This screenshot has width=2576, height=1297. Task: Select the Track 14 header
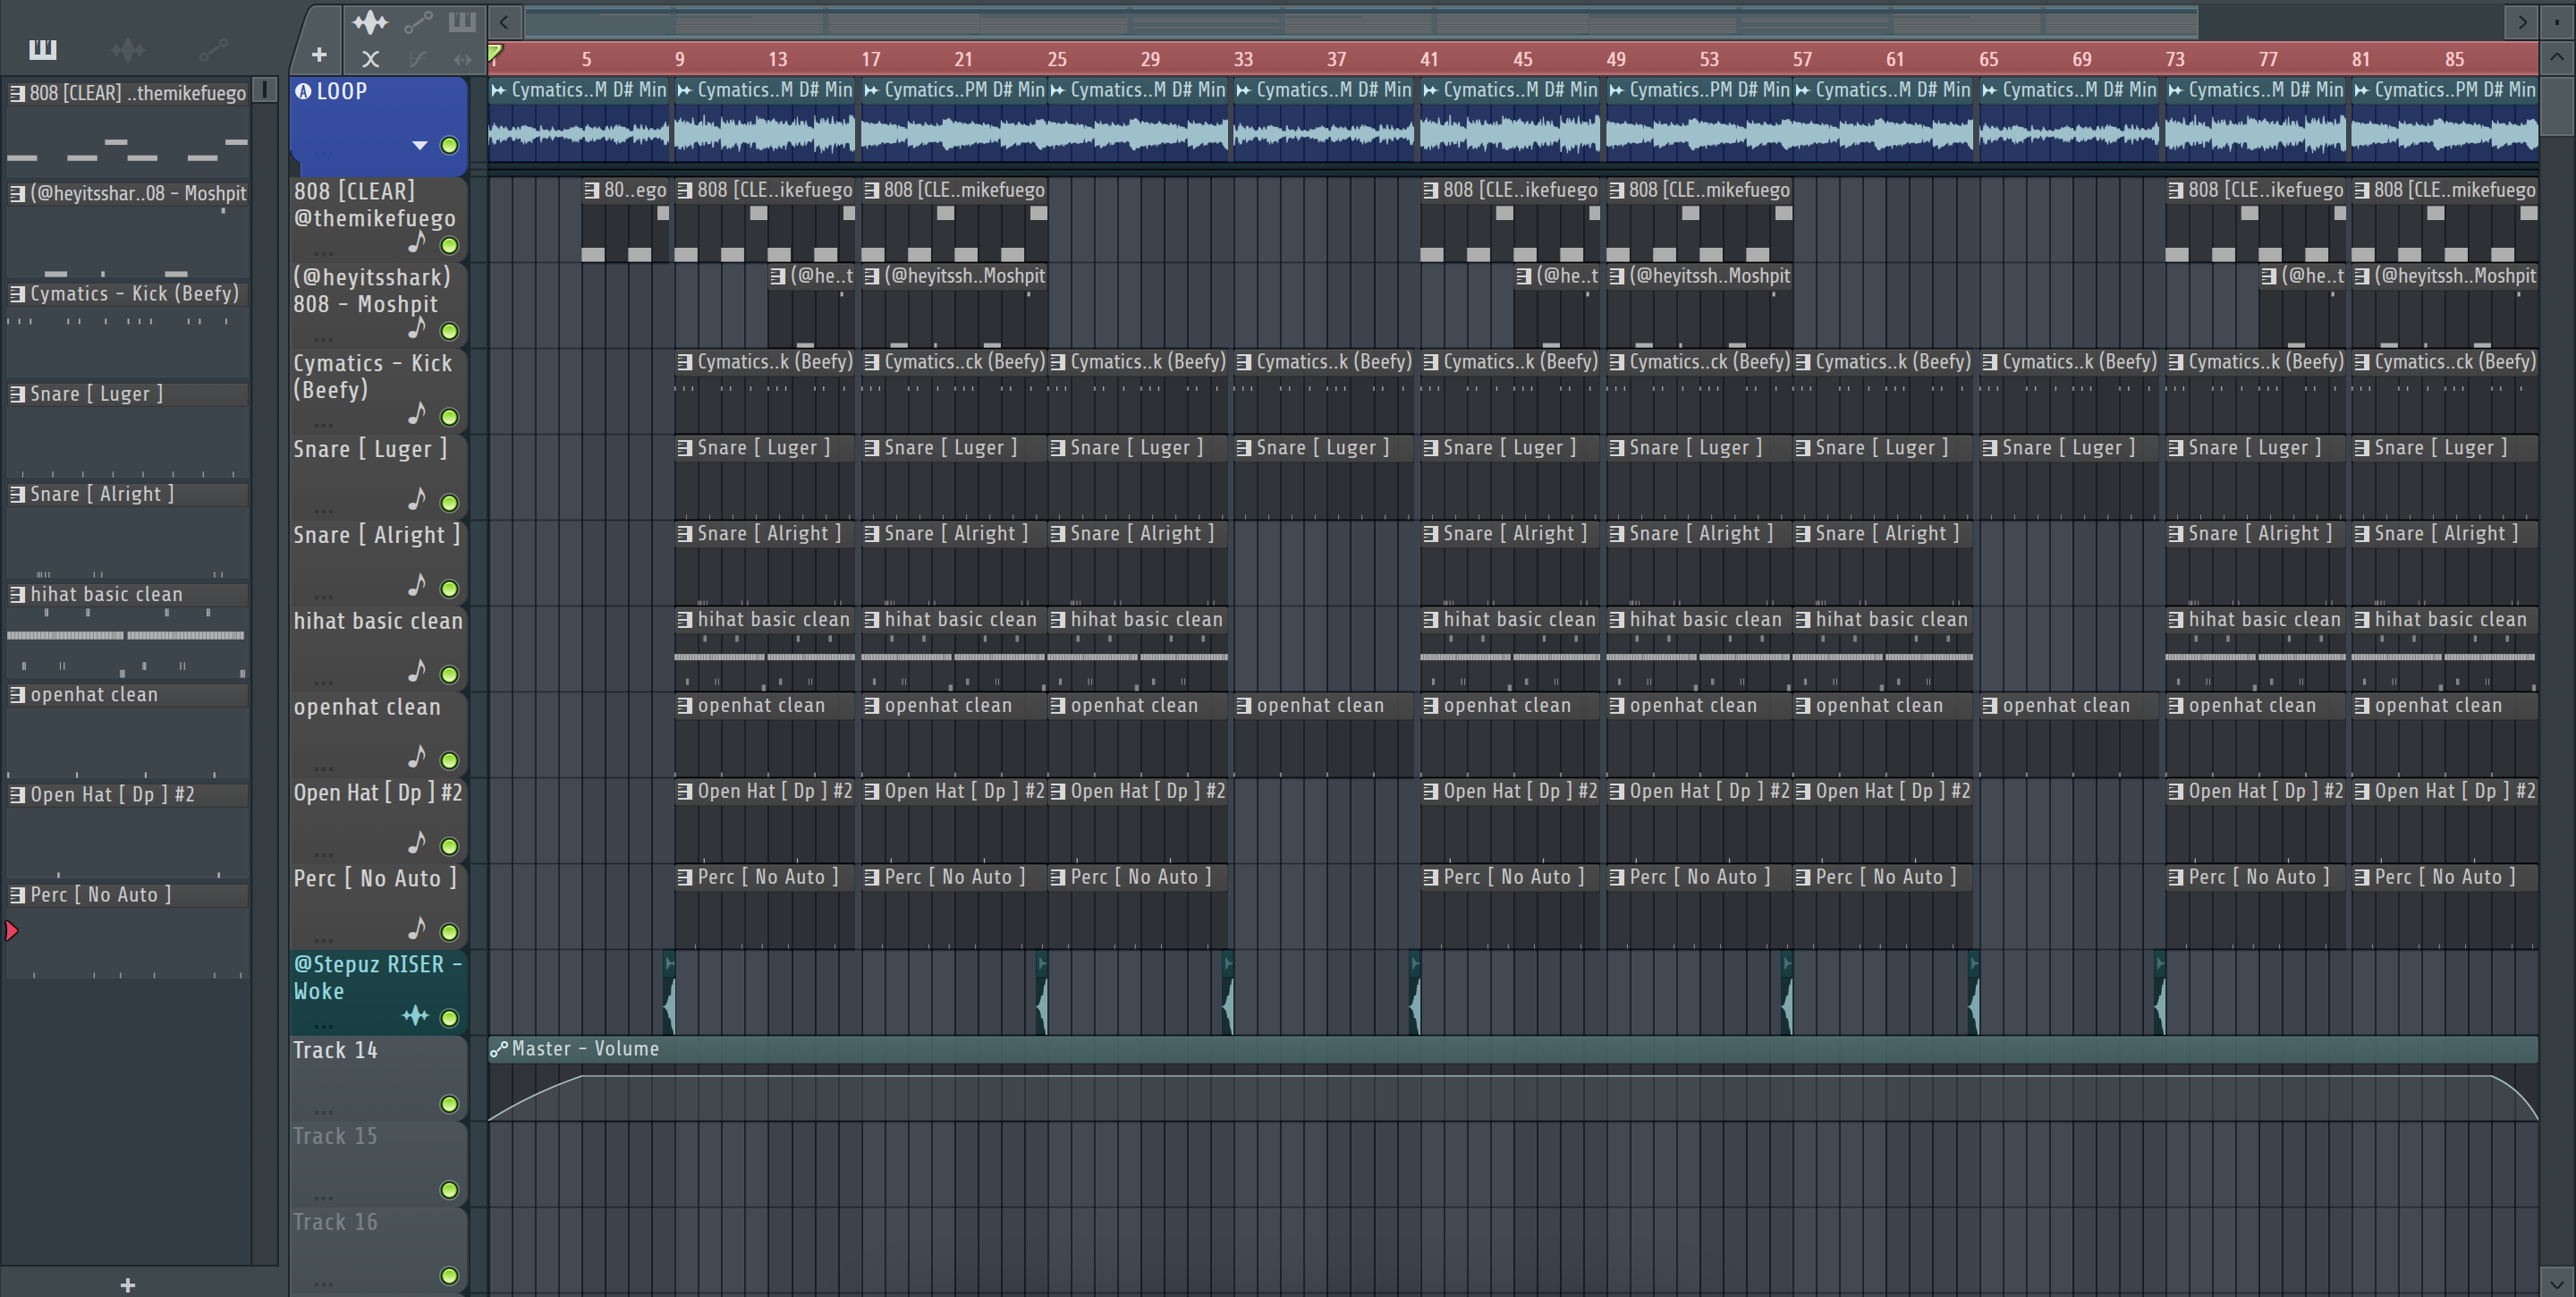pos(379,1078)
